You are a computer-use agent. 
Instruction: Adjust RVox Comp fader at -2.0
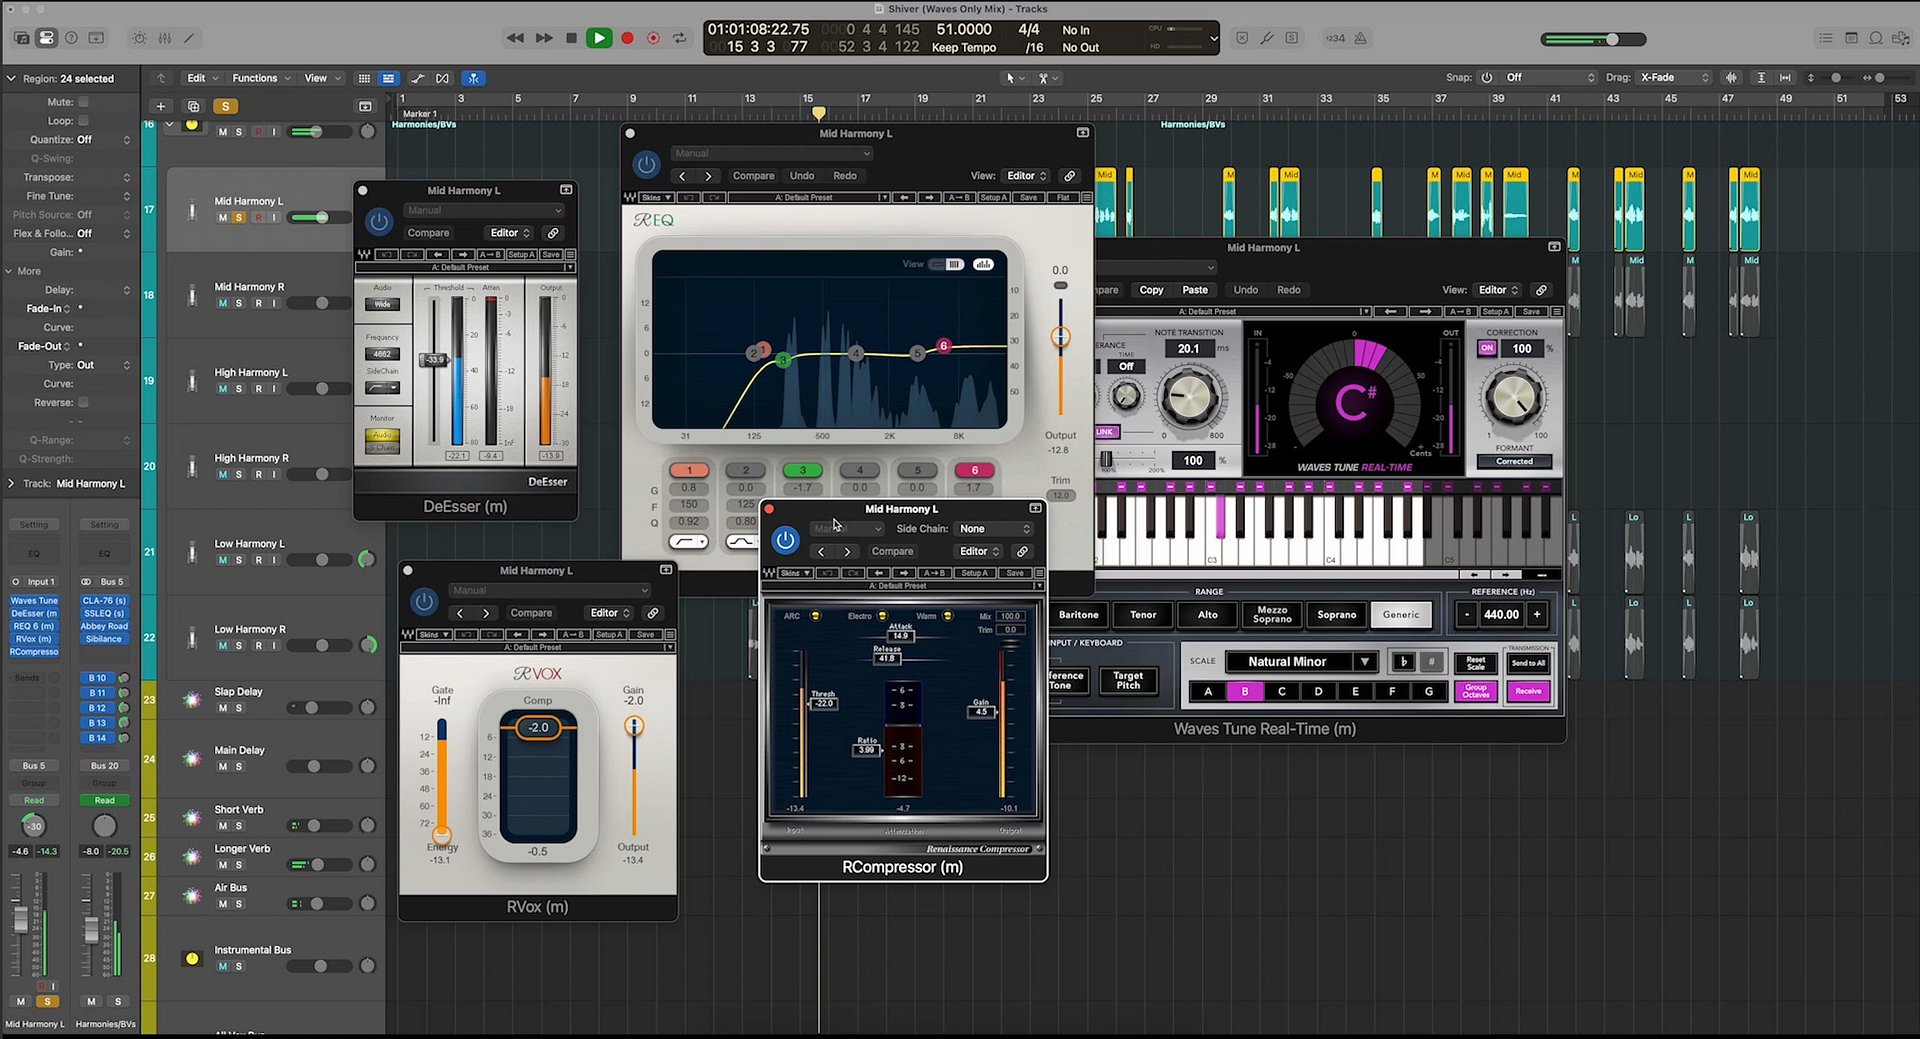click(538, 727)
